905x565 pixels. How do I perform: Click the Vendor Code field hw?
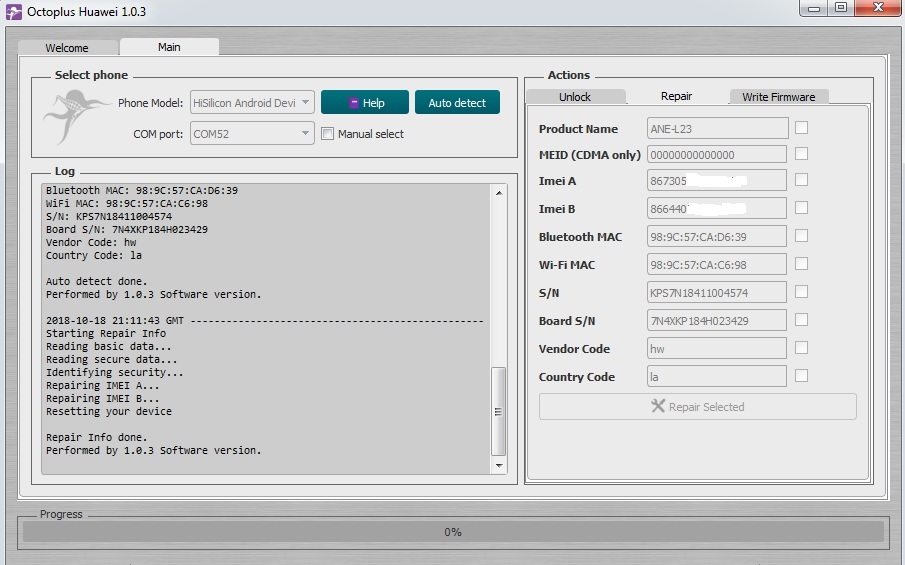pos(716,349)
